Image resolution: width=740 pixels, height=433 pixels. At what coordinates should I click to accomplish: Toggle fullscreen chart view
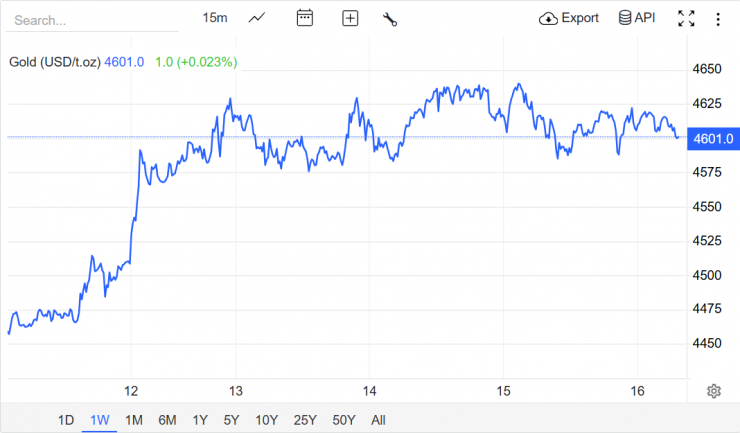pyautogui.click(x=686, y=18)
